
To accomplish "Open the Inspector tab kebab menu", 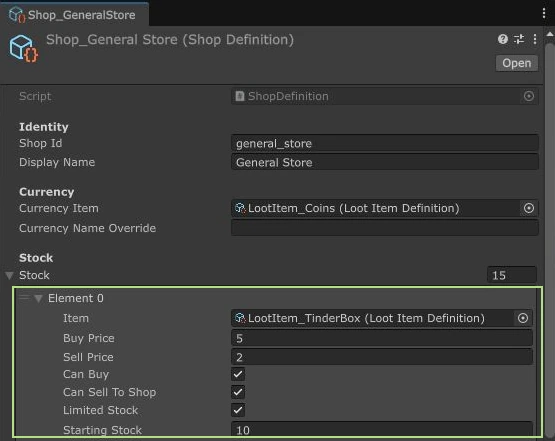I will [x=544, y=13].
